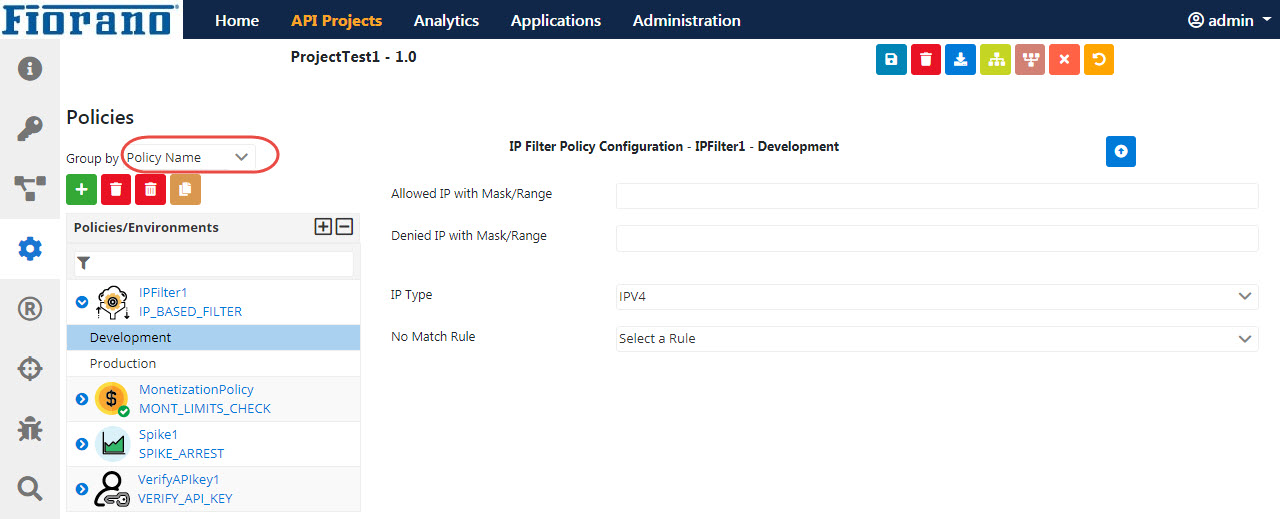Click the blue download icon in project toolbar
The width and height of the screenshot is (1280, 519).
[960, 60]
